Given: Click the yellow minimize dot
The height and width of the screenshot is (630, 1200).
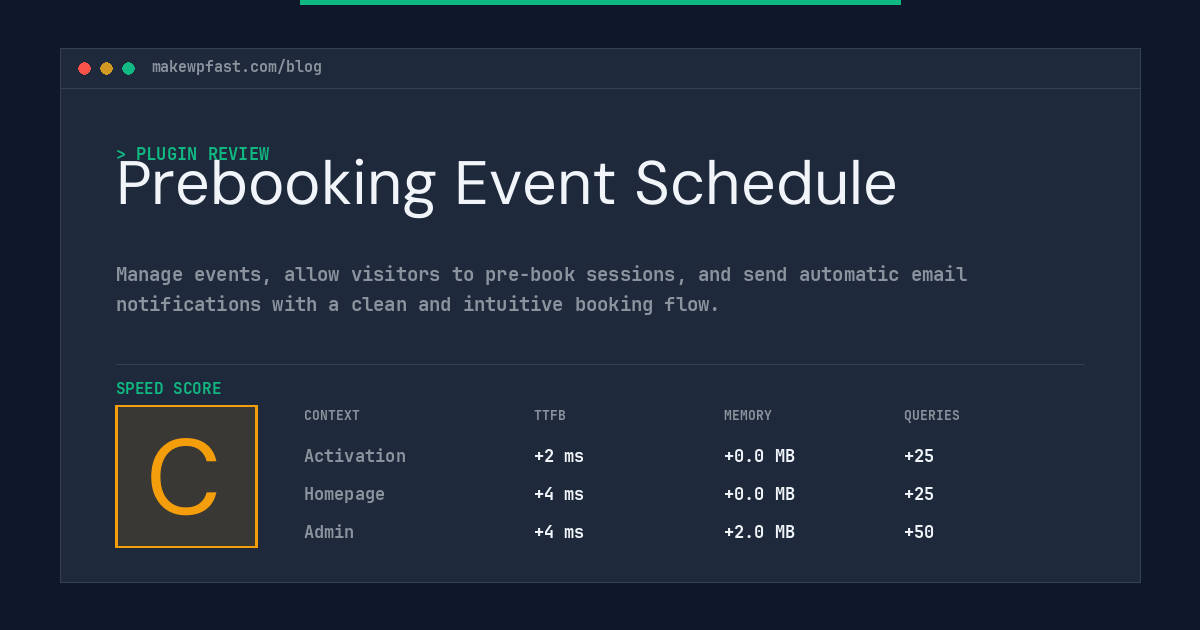Looking at the screenshot, I should [x=106, y=68].
